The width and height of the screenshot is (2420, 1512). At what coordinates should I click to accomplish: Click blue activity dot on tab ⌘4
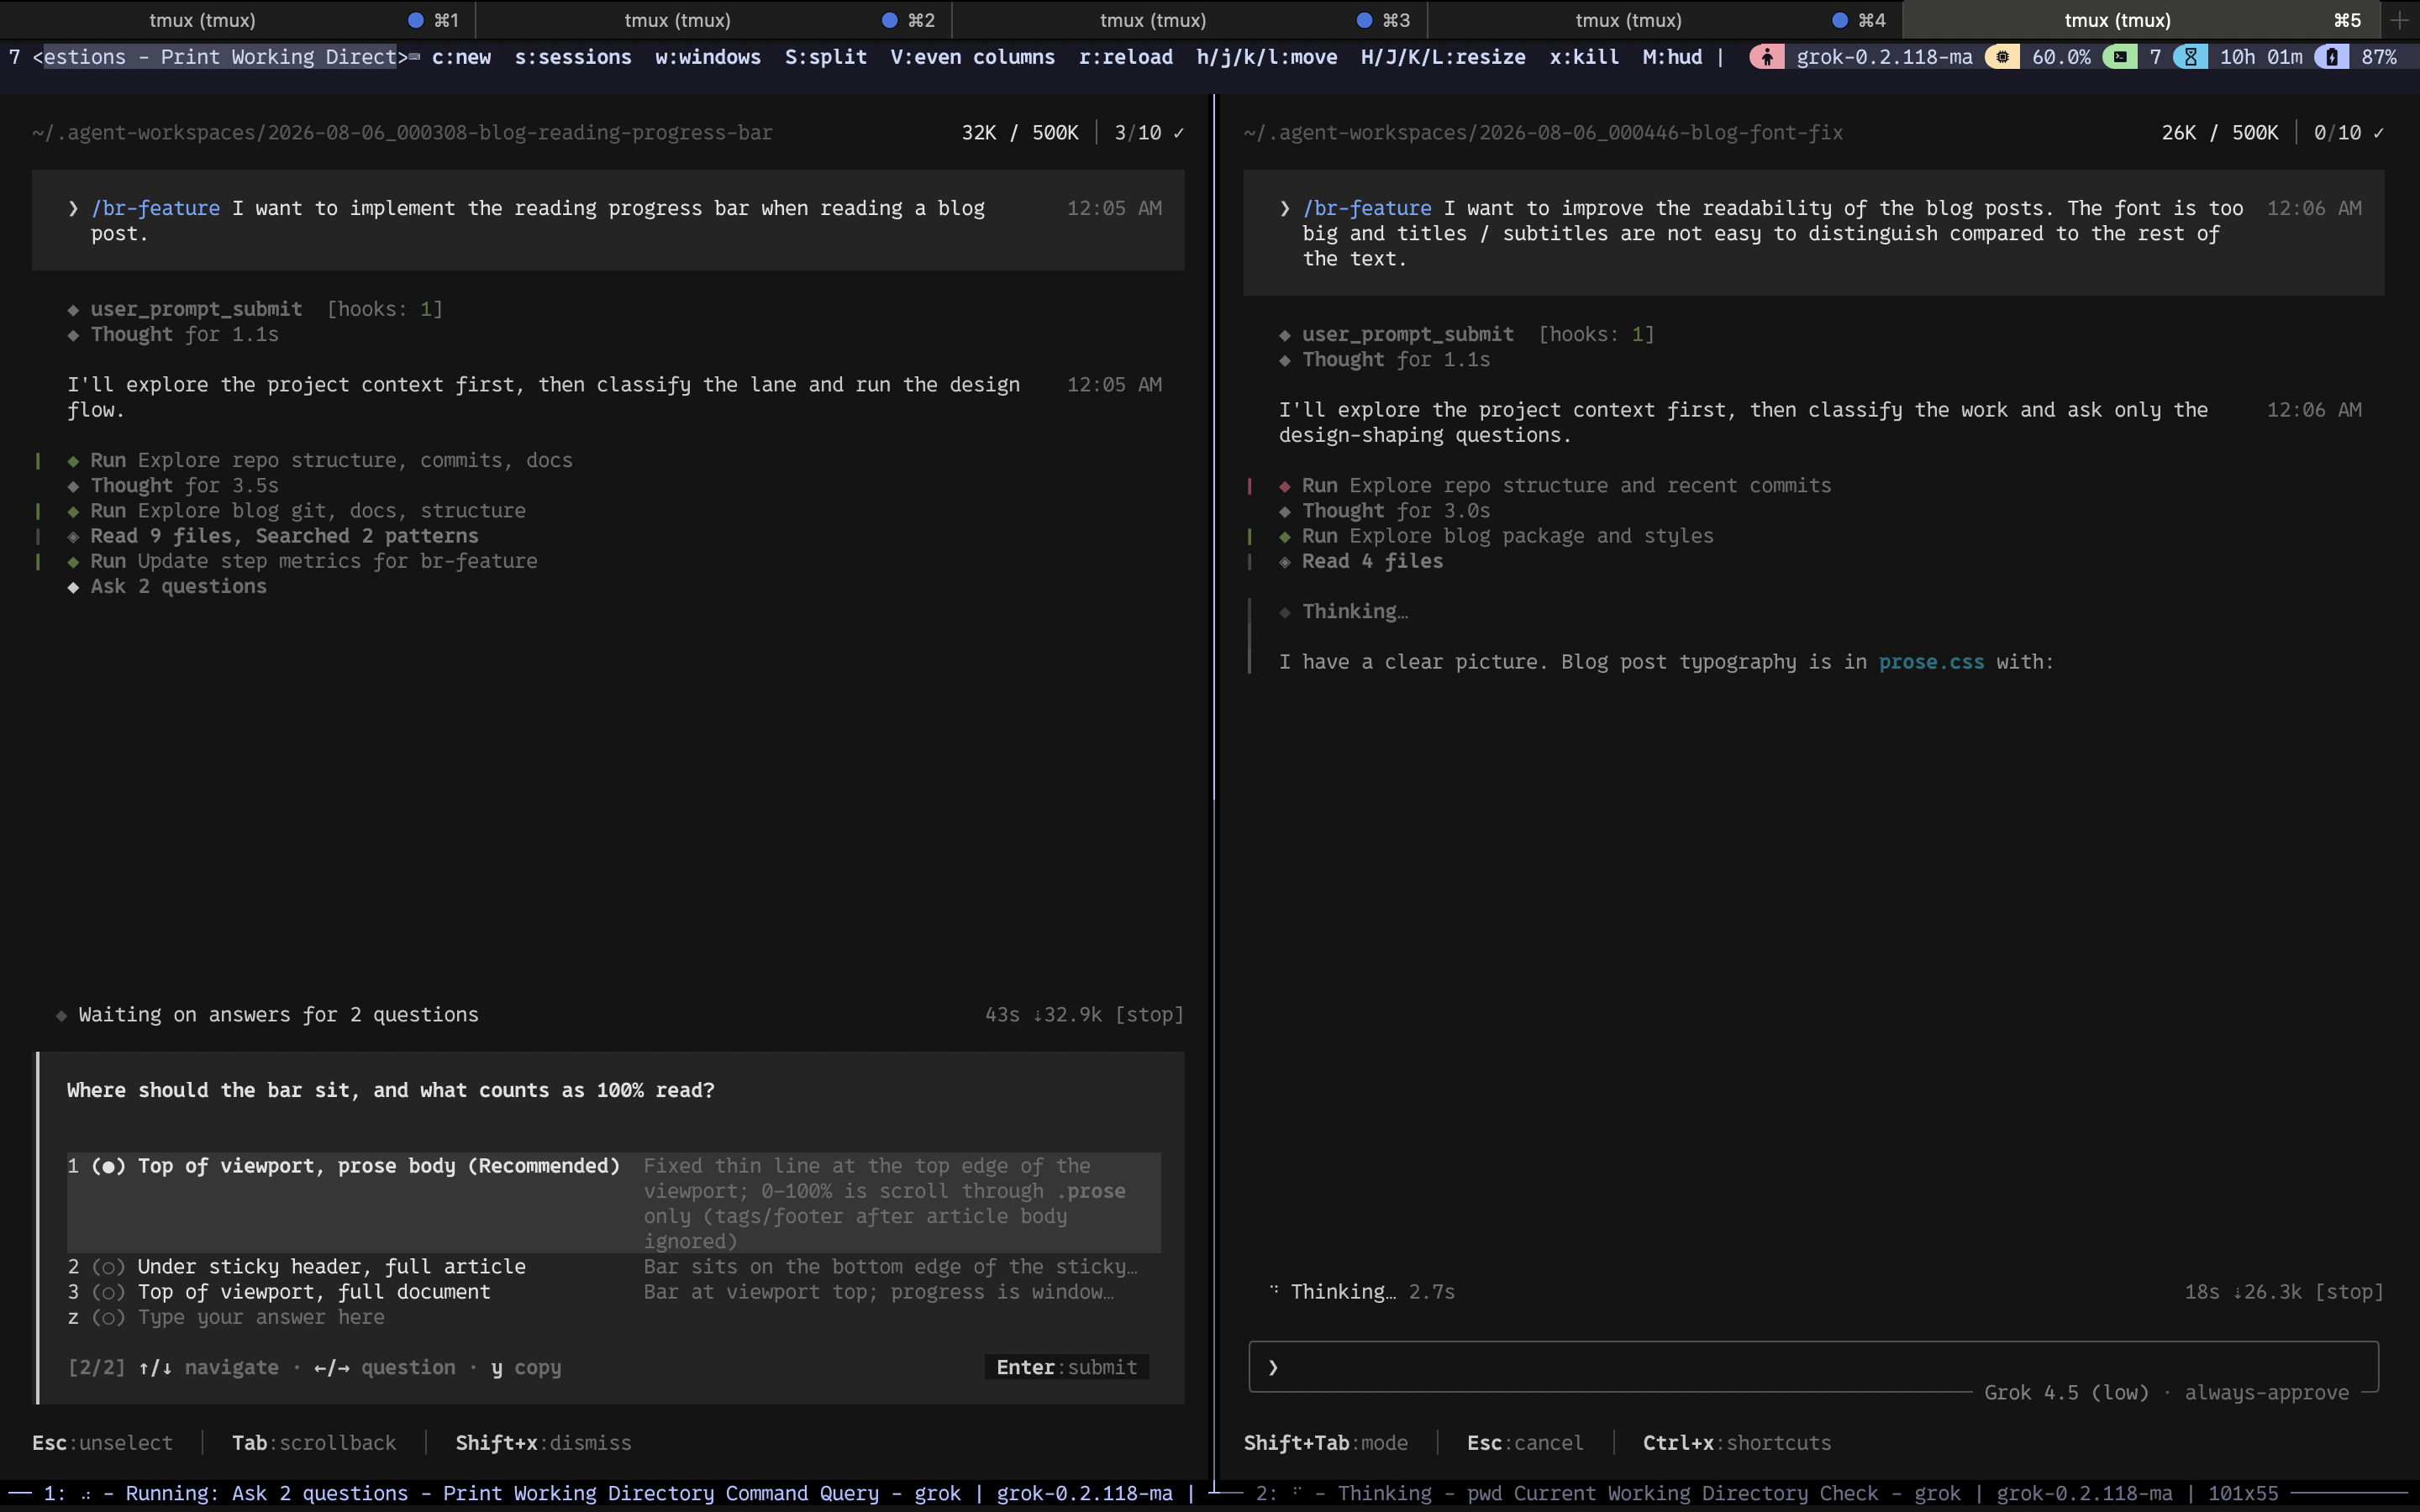tap(1840, 20)
